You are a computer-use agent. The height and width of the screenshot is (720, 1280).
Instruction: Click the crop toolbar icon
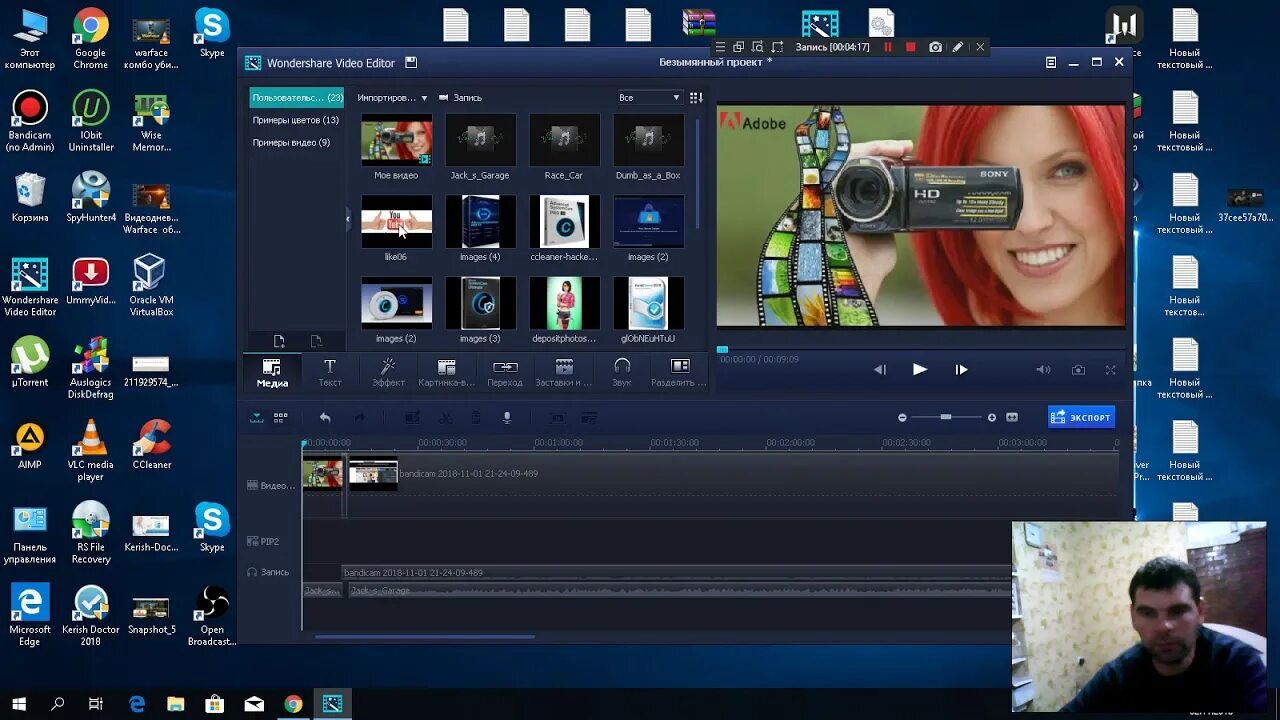pyautogui.click(x=558, y=417)
